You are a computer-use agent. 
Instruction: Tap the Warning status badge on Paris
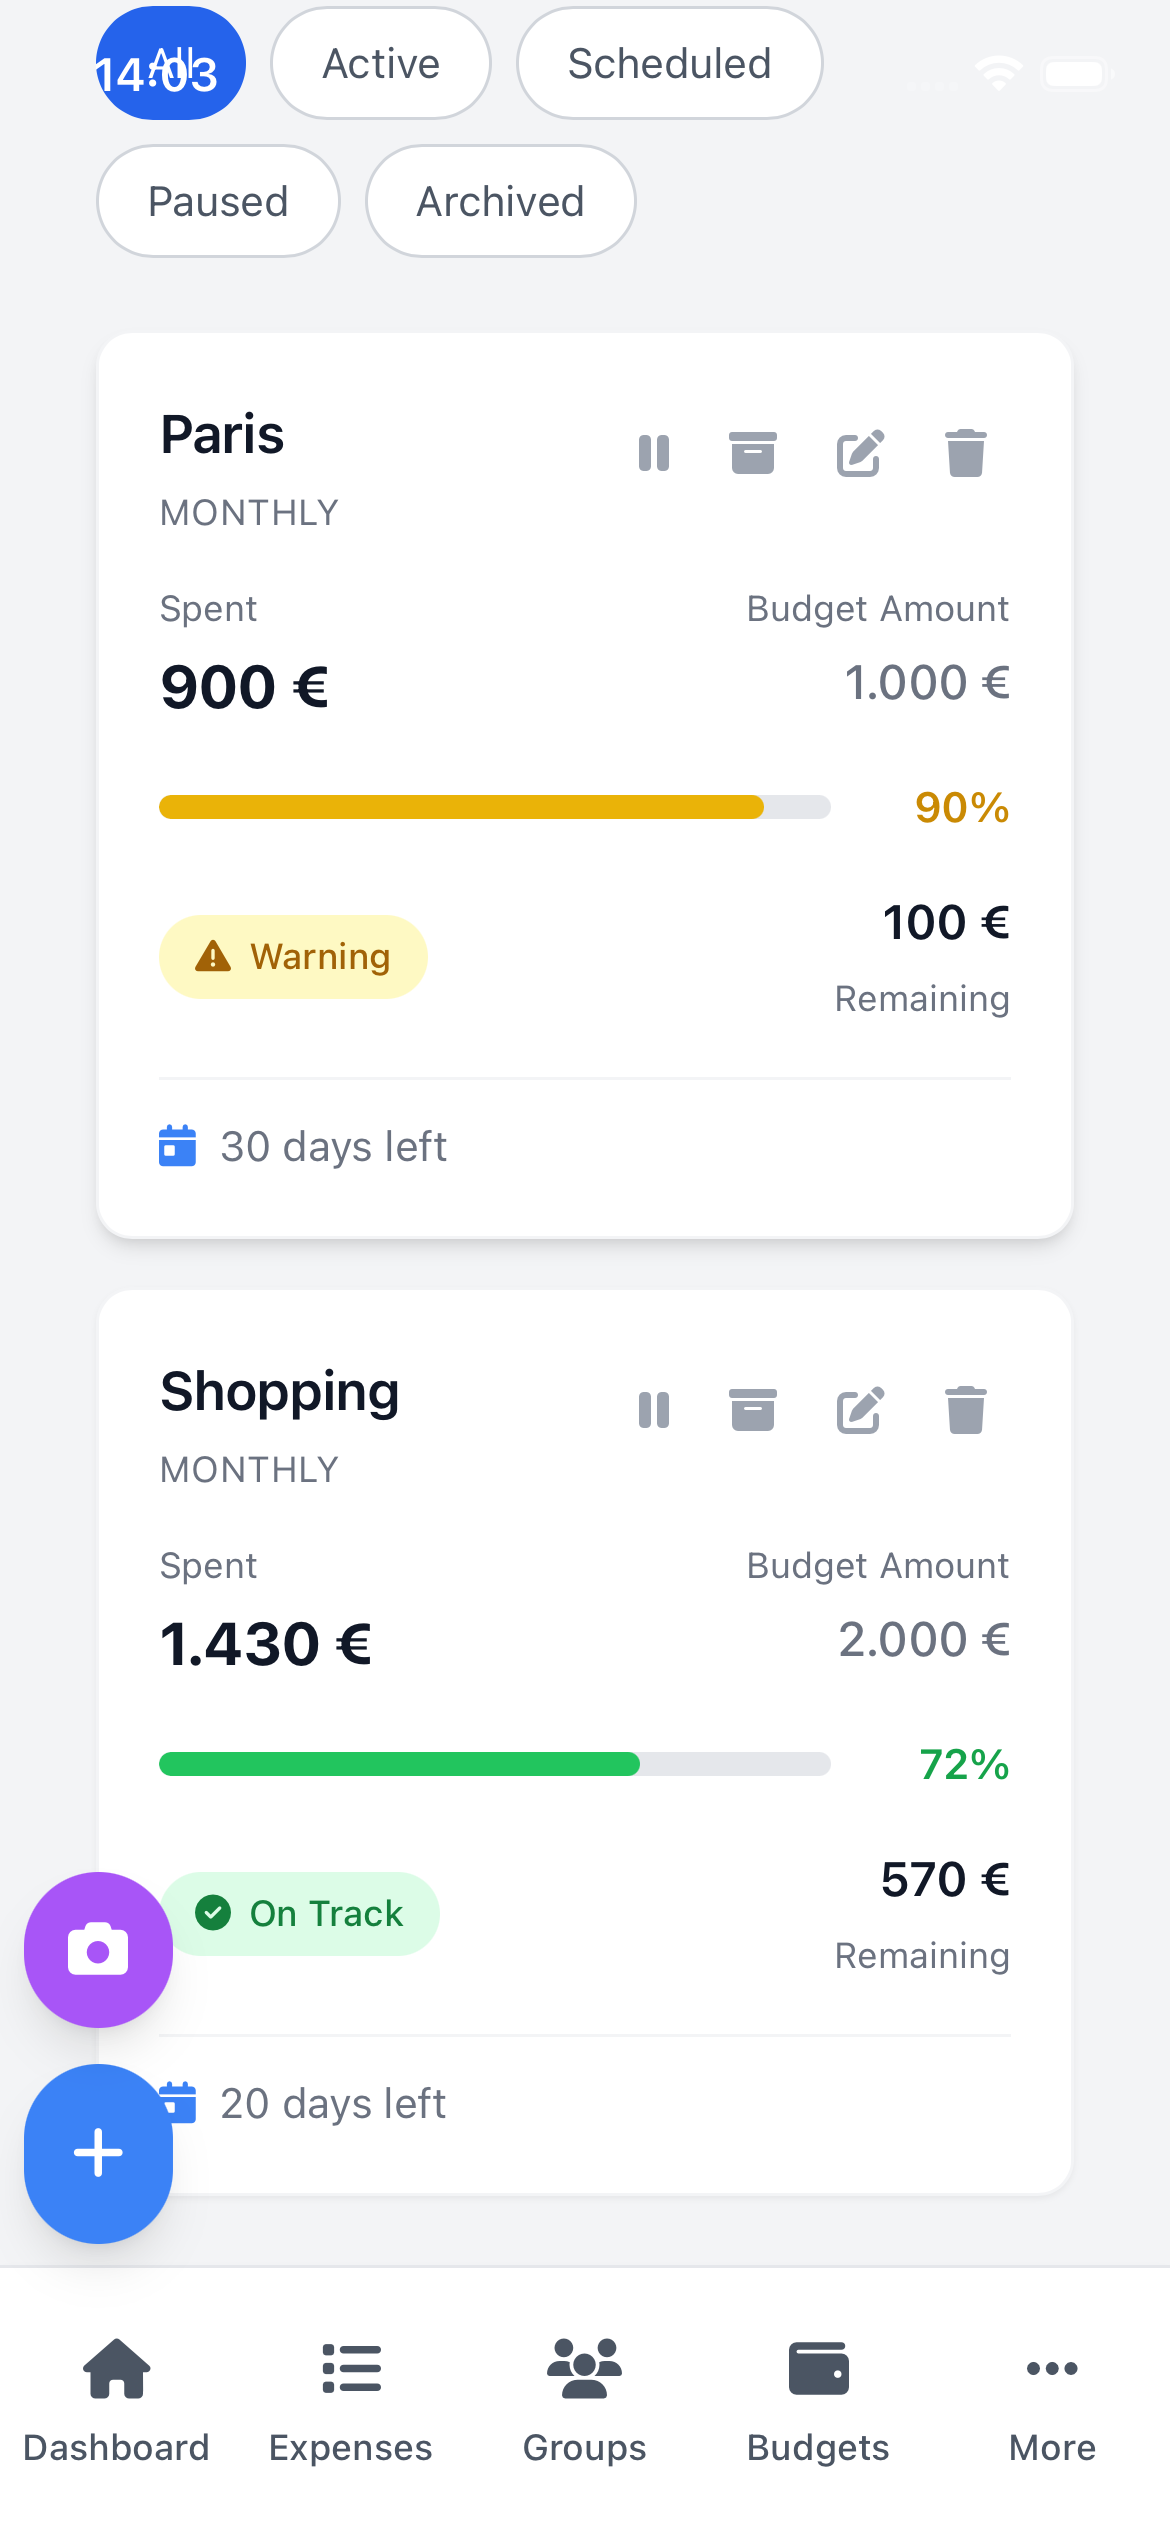pyautogui.click(x=293, y=956)
